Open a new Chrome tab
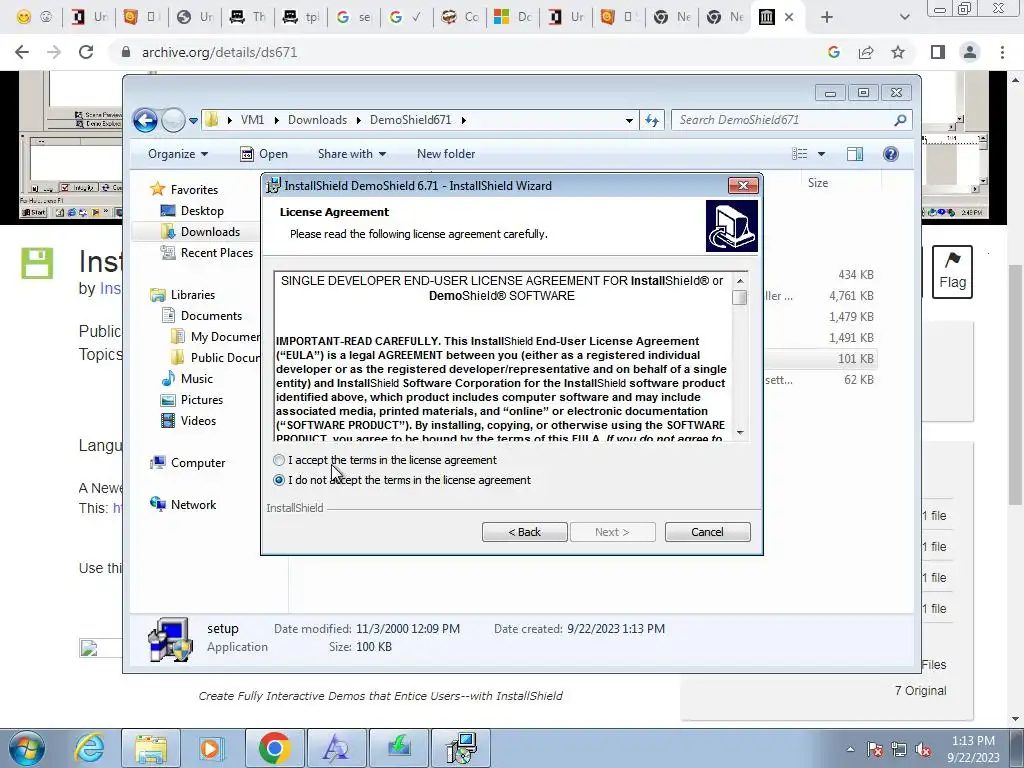Screen dimensions: 1024x768 [x=827, y=18]
